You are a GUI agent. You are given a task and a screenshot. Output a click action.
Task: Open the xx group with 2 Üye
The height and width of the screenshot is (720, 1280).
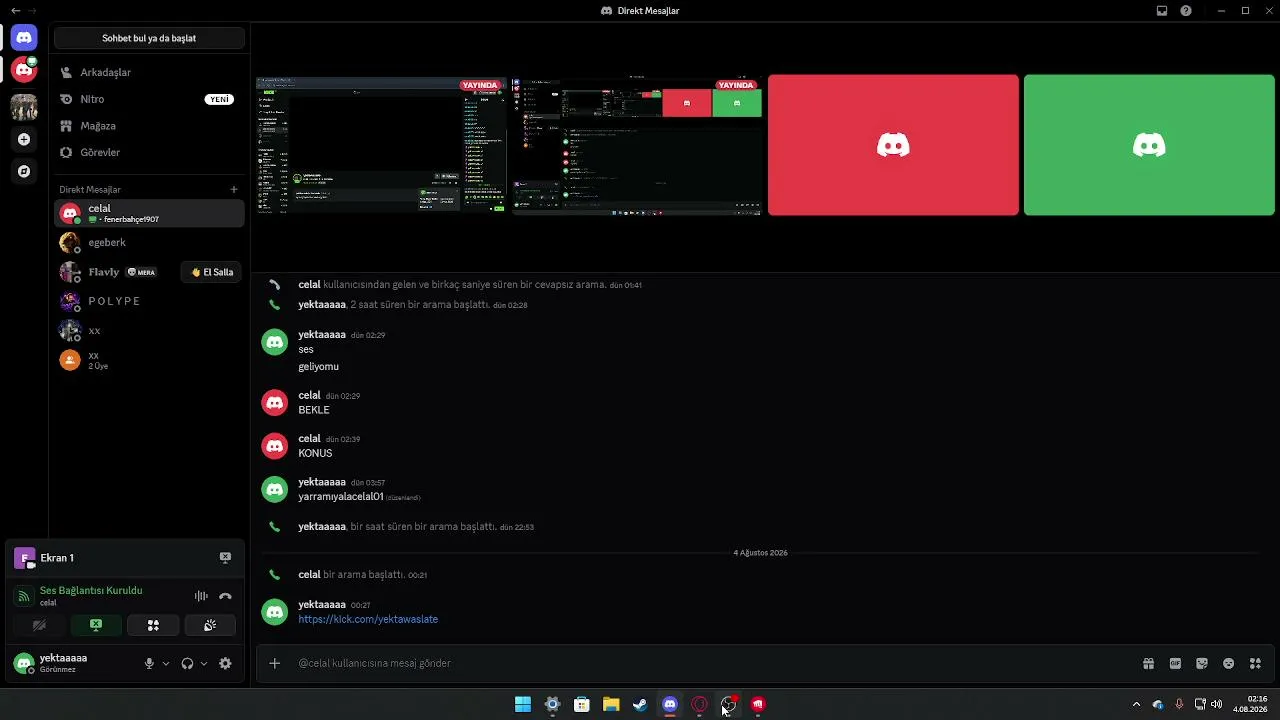click(x=149, y=360)
